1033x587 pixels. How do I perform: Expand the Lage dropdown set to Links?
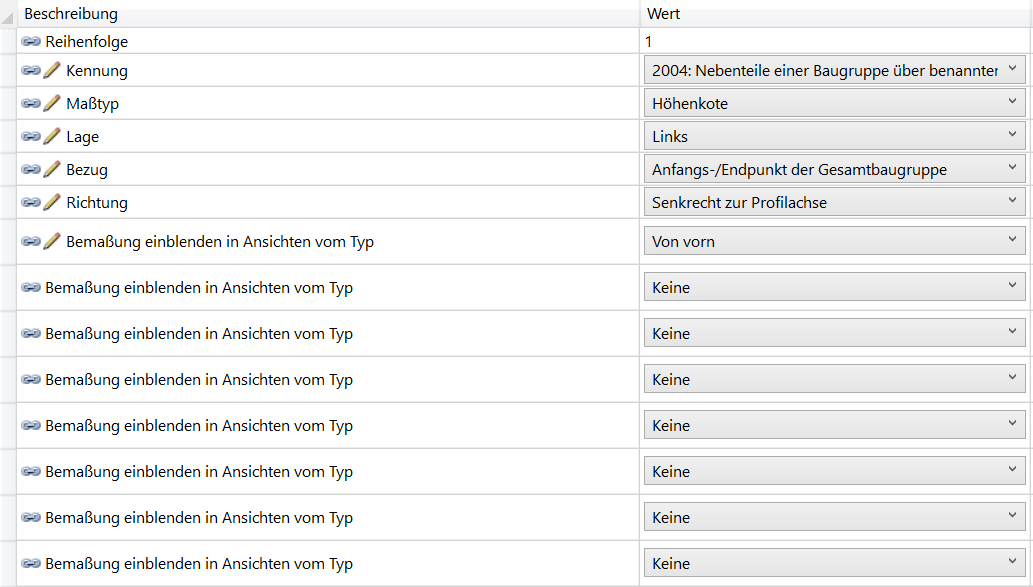tap(834, 136)
